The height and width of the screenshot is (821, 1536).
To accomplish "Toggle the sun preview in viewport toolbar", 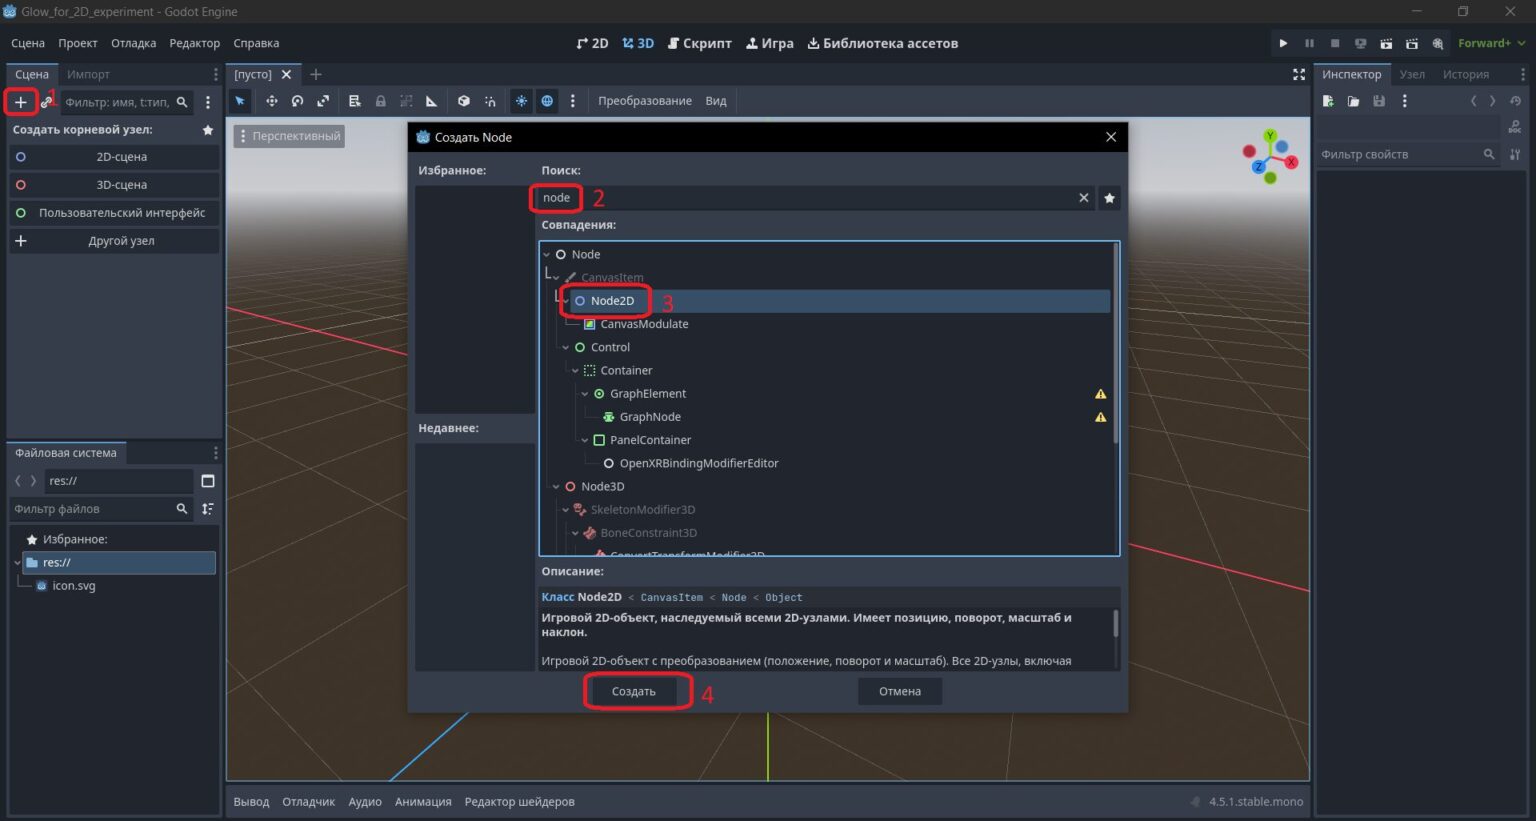I will [521, 101].
